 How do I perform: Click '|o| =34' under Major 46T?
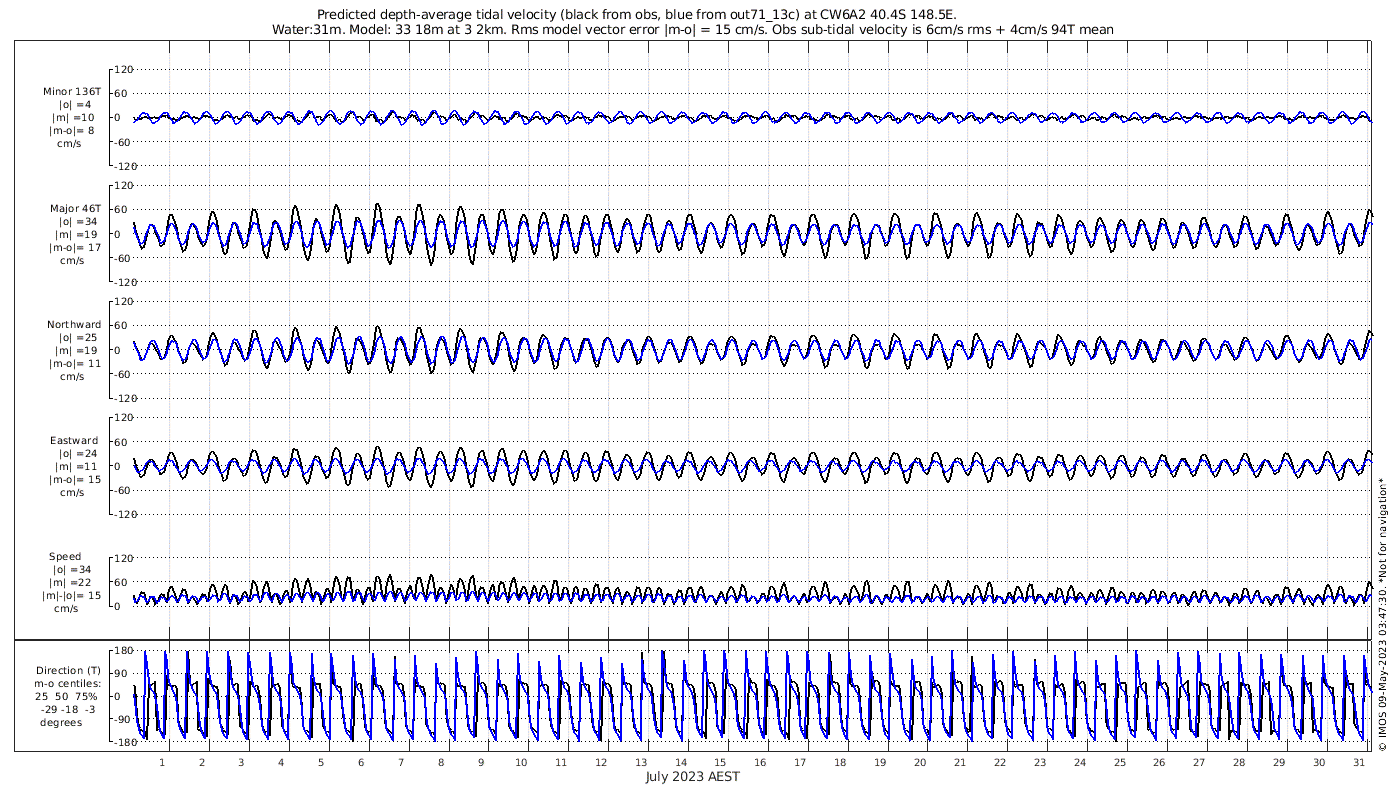tap(77, 221)
